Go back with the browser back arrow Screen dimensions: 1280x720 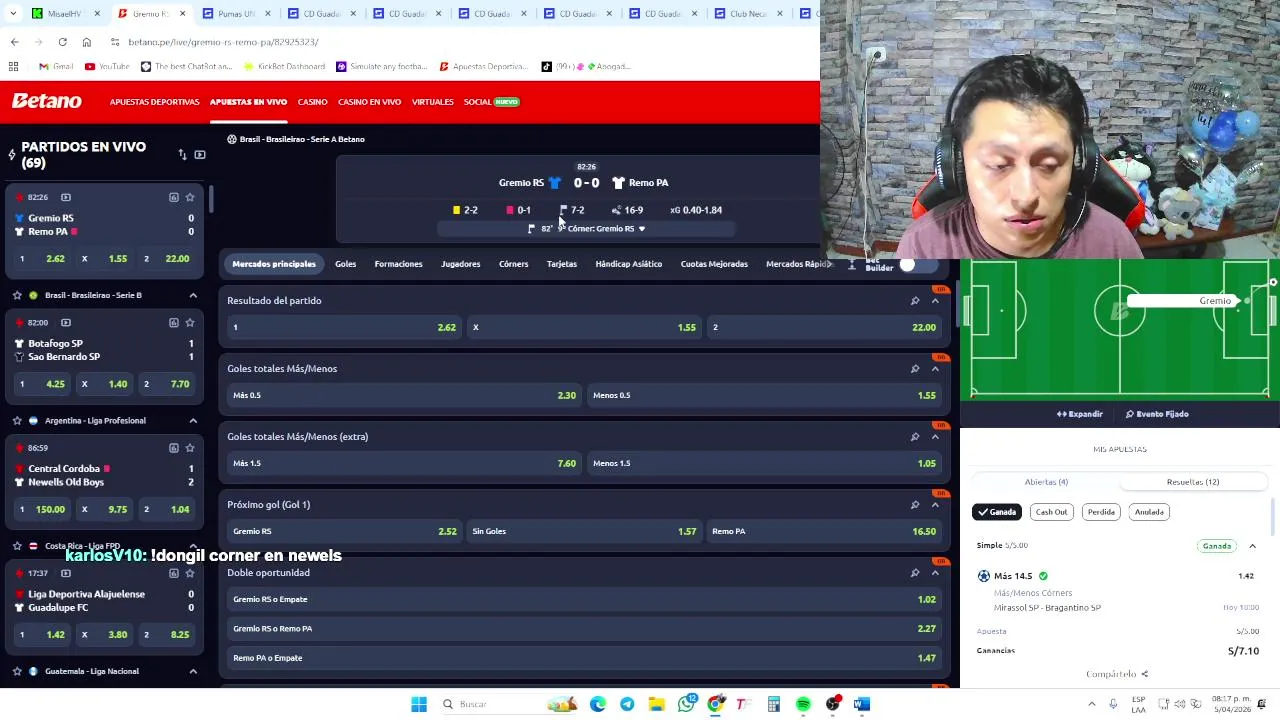click(x=14, y=42)
